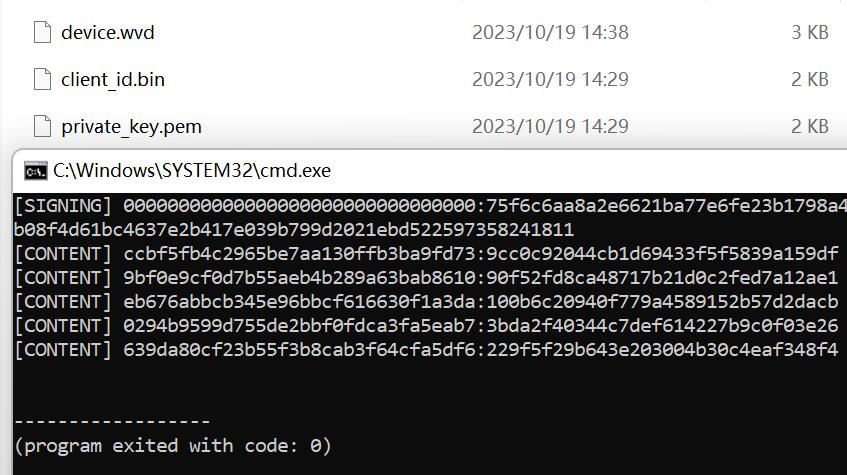Click the 2 KB size of client_id.bin
The height and width of the screenshot is (475, 847).
(x=809, y=79)
